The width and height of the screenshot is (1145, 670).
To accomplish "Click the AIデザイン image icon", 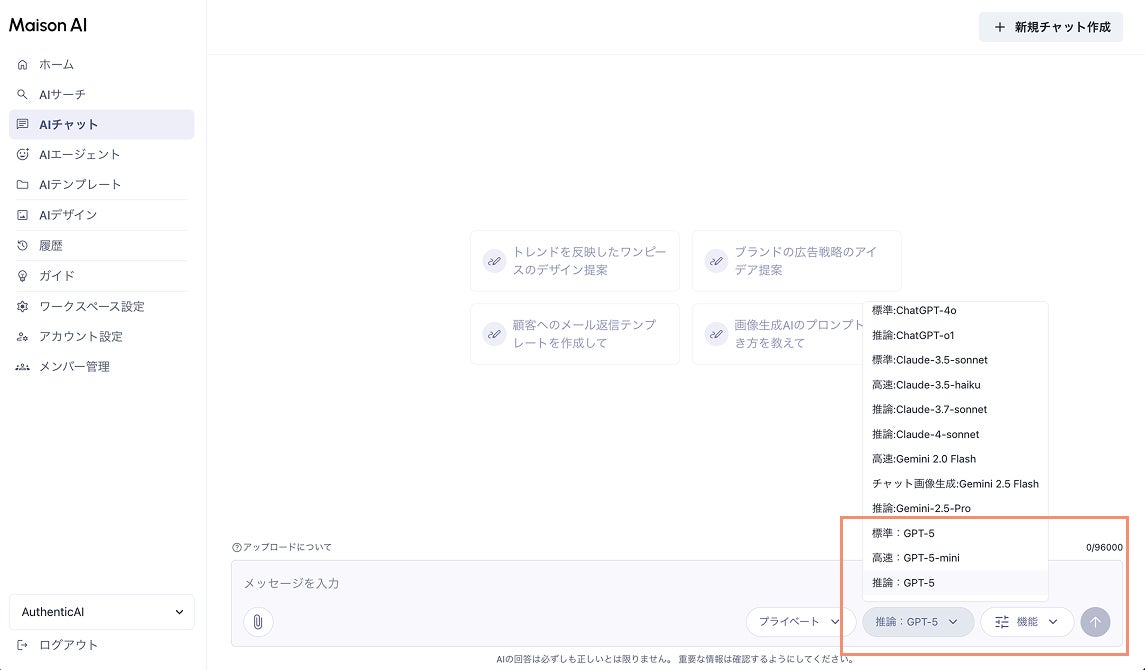I will tap(23, 215).
